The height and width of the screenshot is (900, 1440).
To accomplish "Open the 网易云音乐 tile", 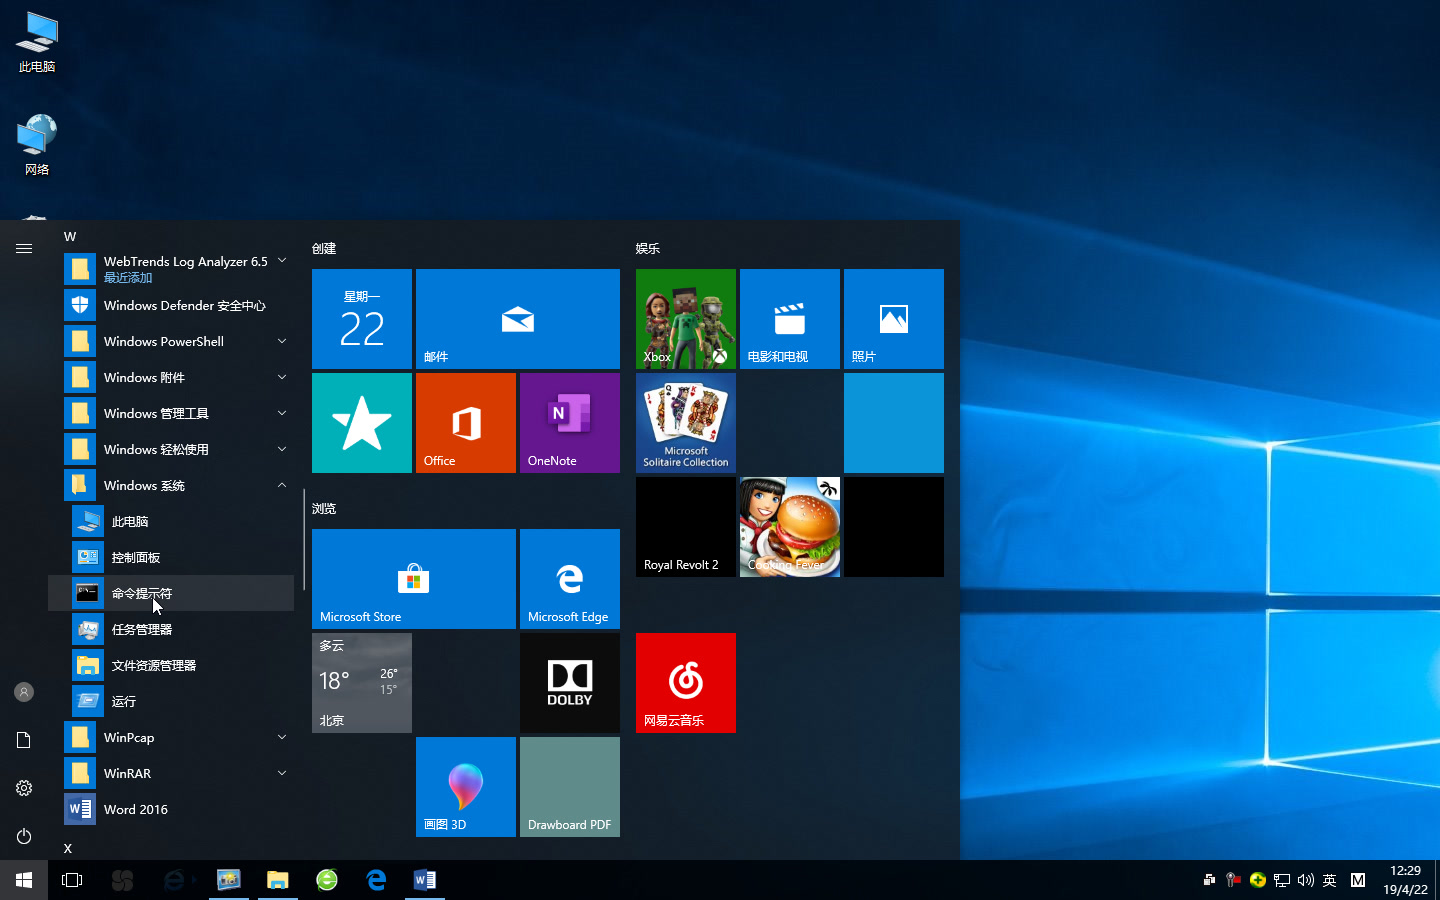I will [x=686, y=683].
